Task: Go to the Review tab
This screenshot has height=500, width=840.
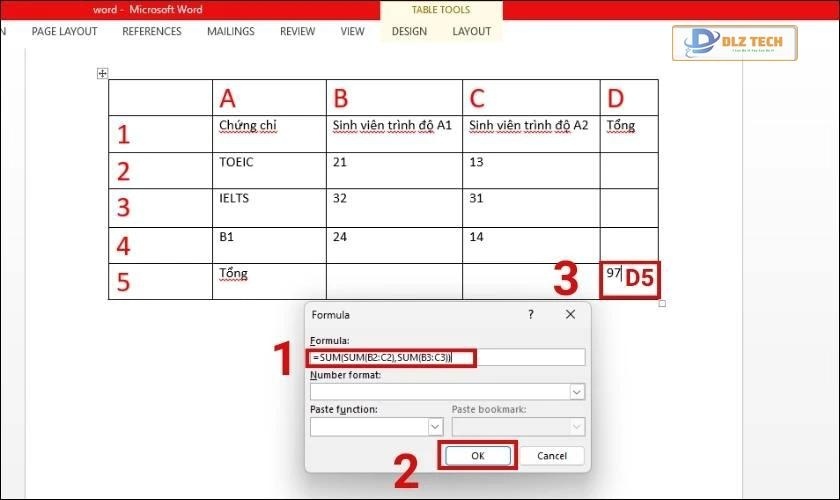Action: click(x=297, y=31)
